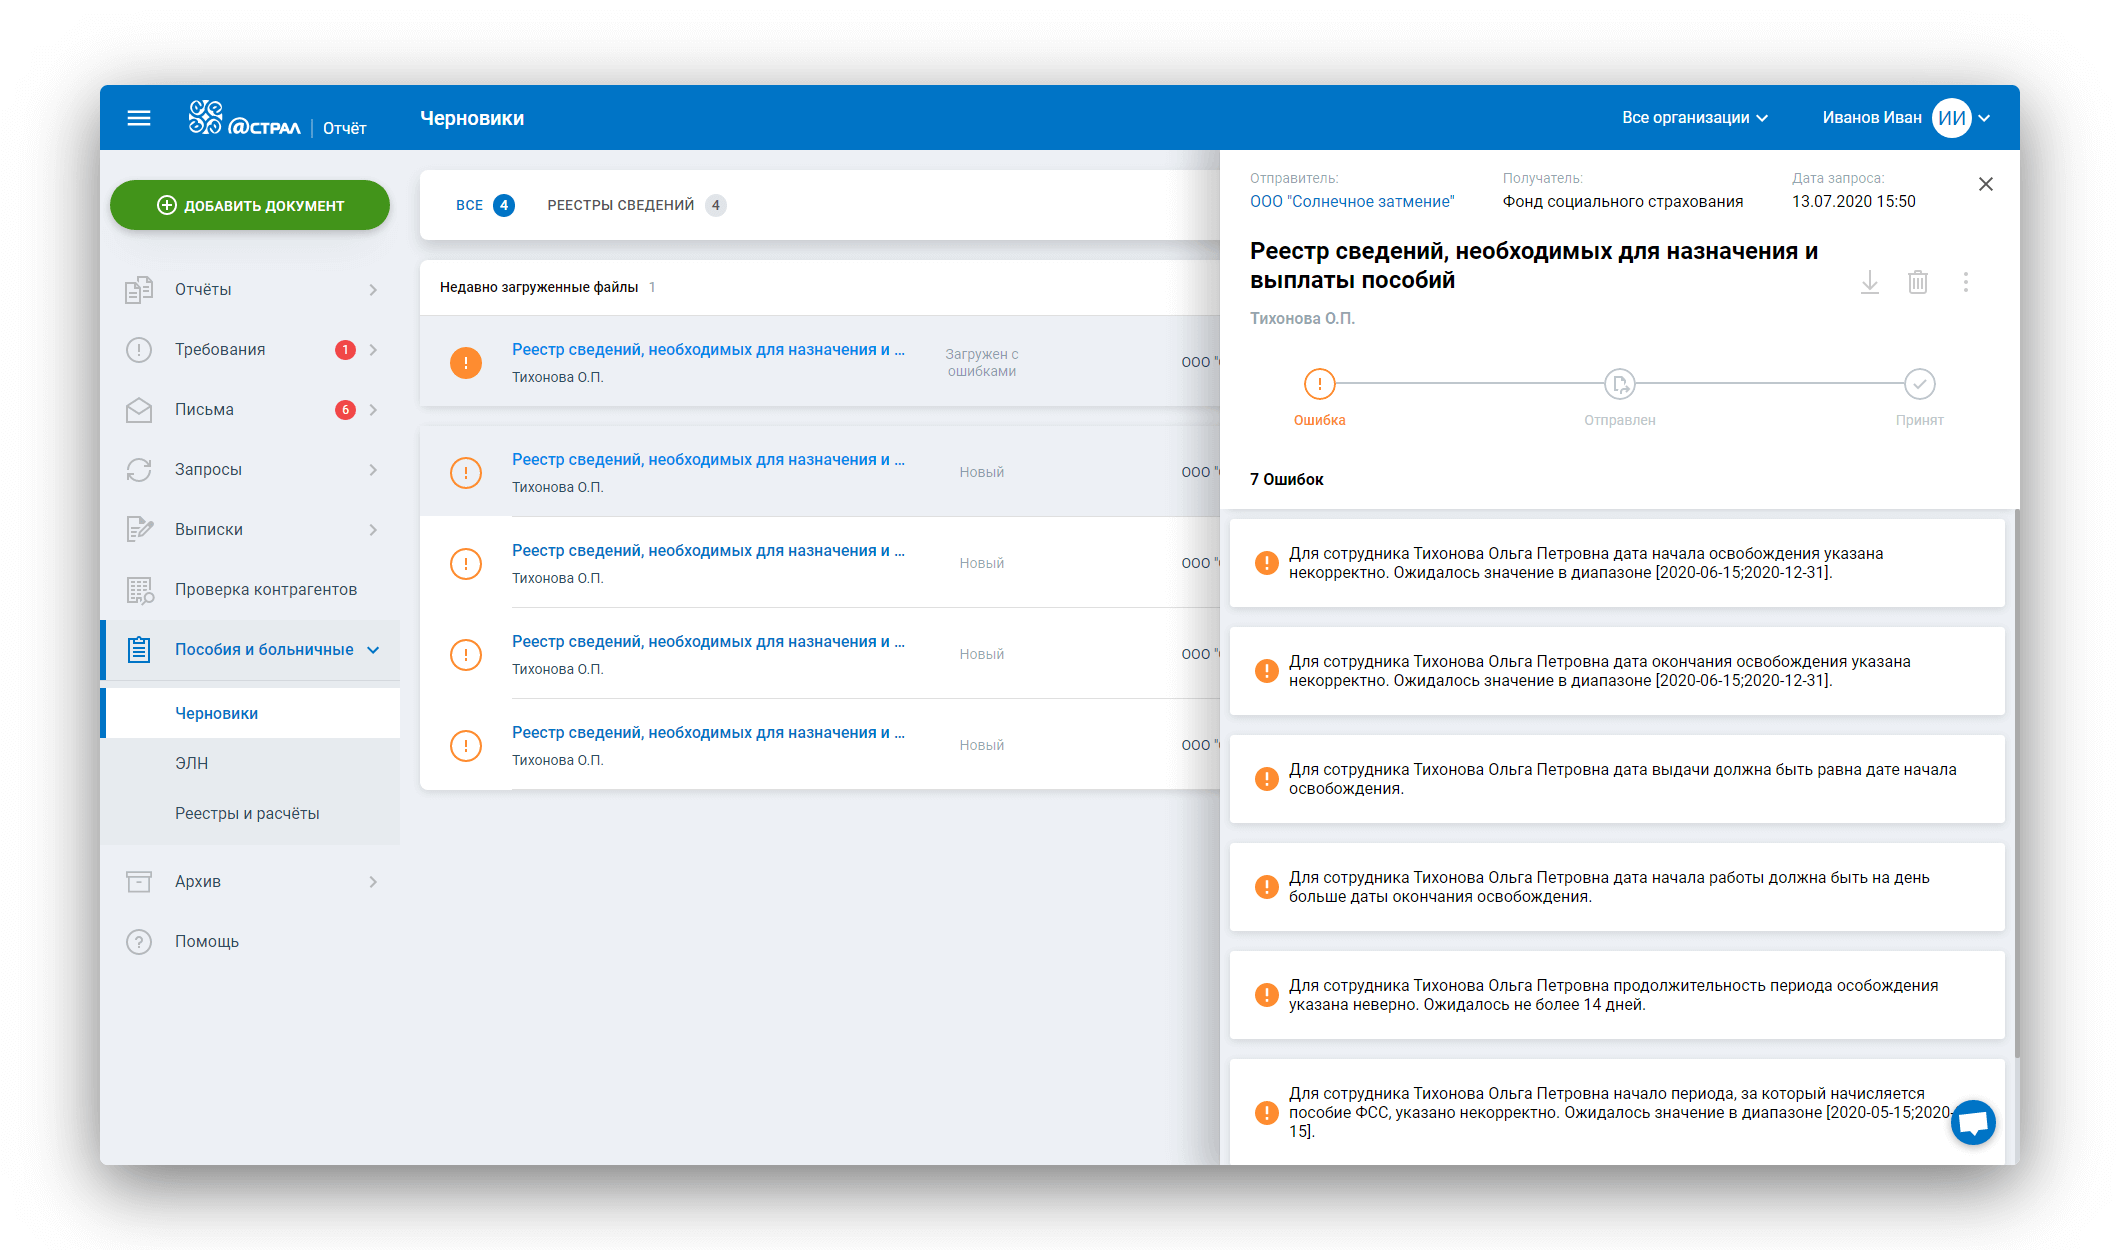Screen dimensions: 2120x1250
Task: Click the red 1 badge on Требования
Action: pyautogui.click(x=345, y=350)
